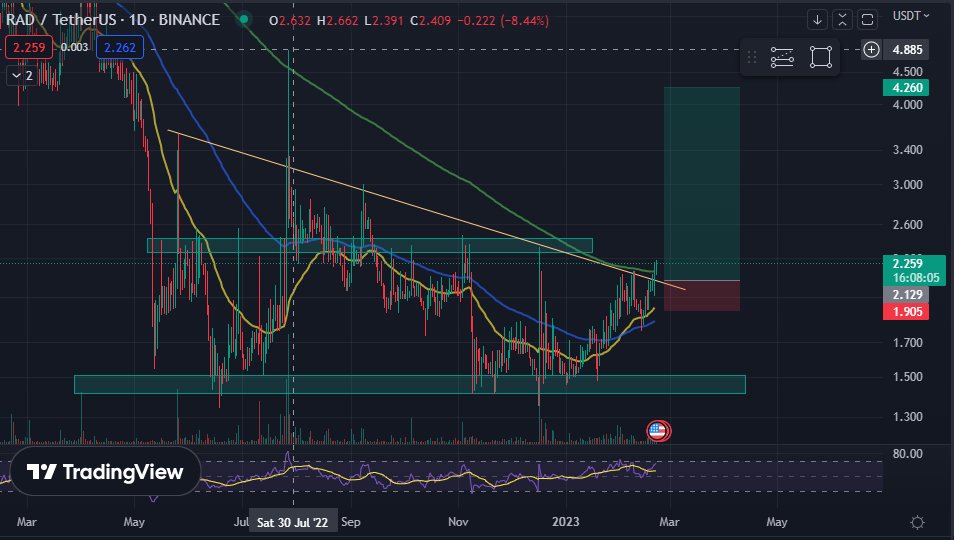This screenshot has width=954, height=540.
Task: Click the RAD / TetherUS symbol title
Action: (x=113, y=20)
